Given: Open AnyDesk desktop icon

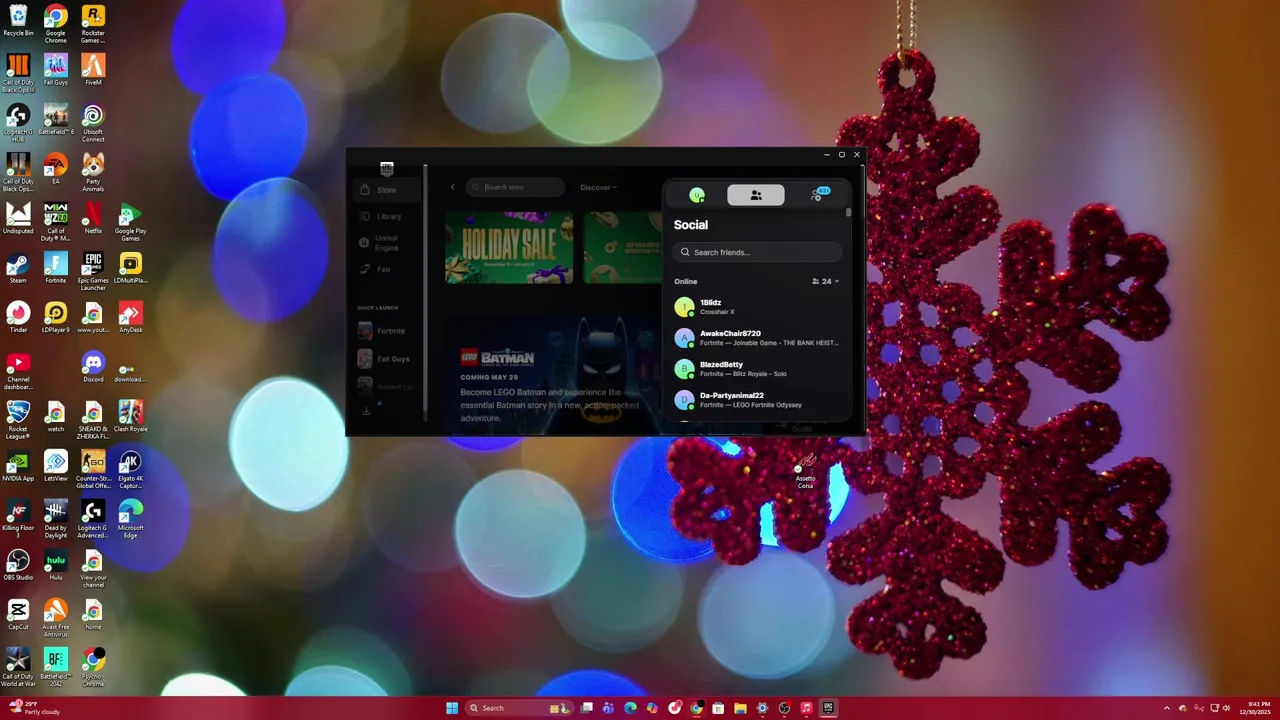Looking at the screenshot, I should pos(130,316).
